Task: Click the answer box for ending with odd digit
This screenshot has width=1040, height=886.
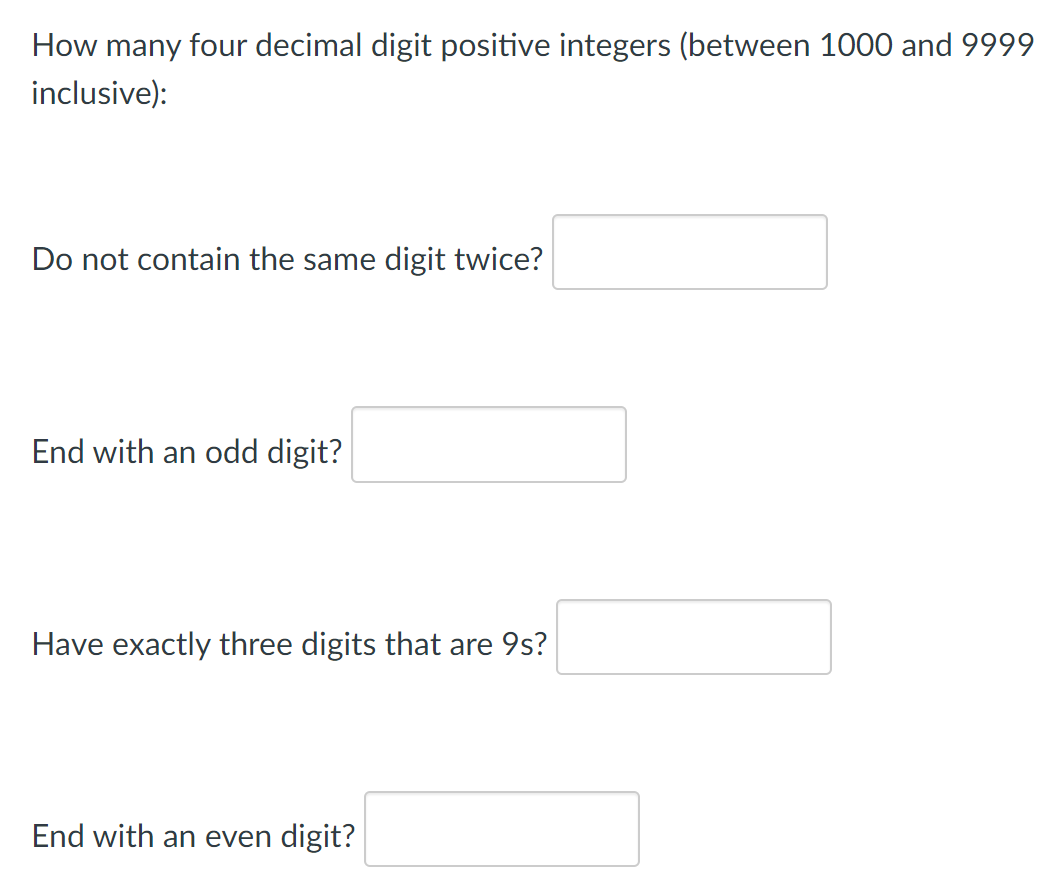Action: (488, 444)
